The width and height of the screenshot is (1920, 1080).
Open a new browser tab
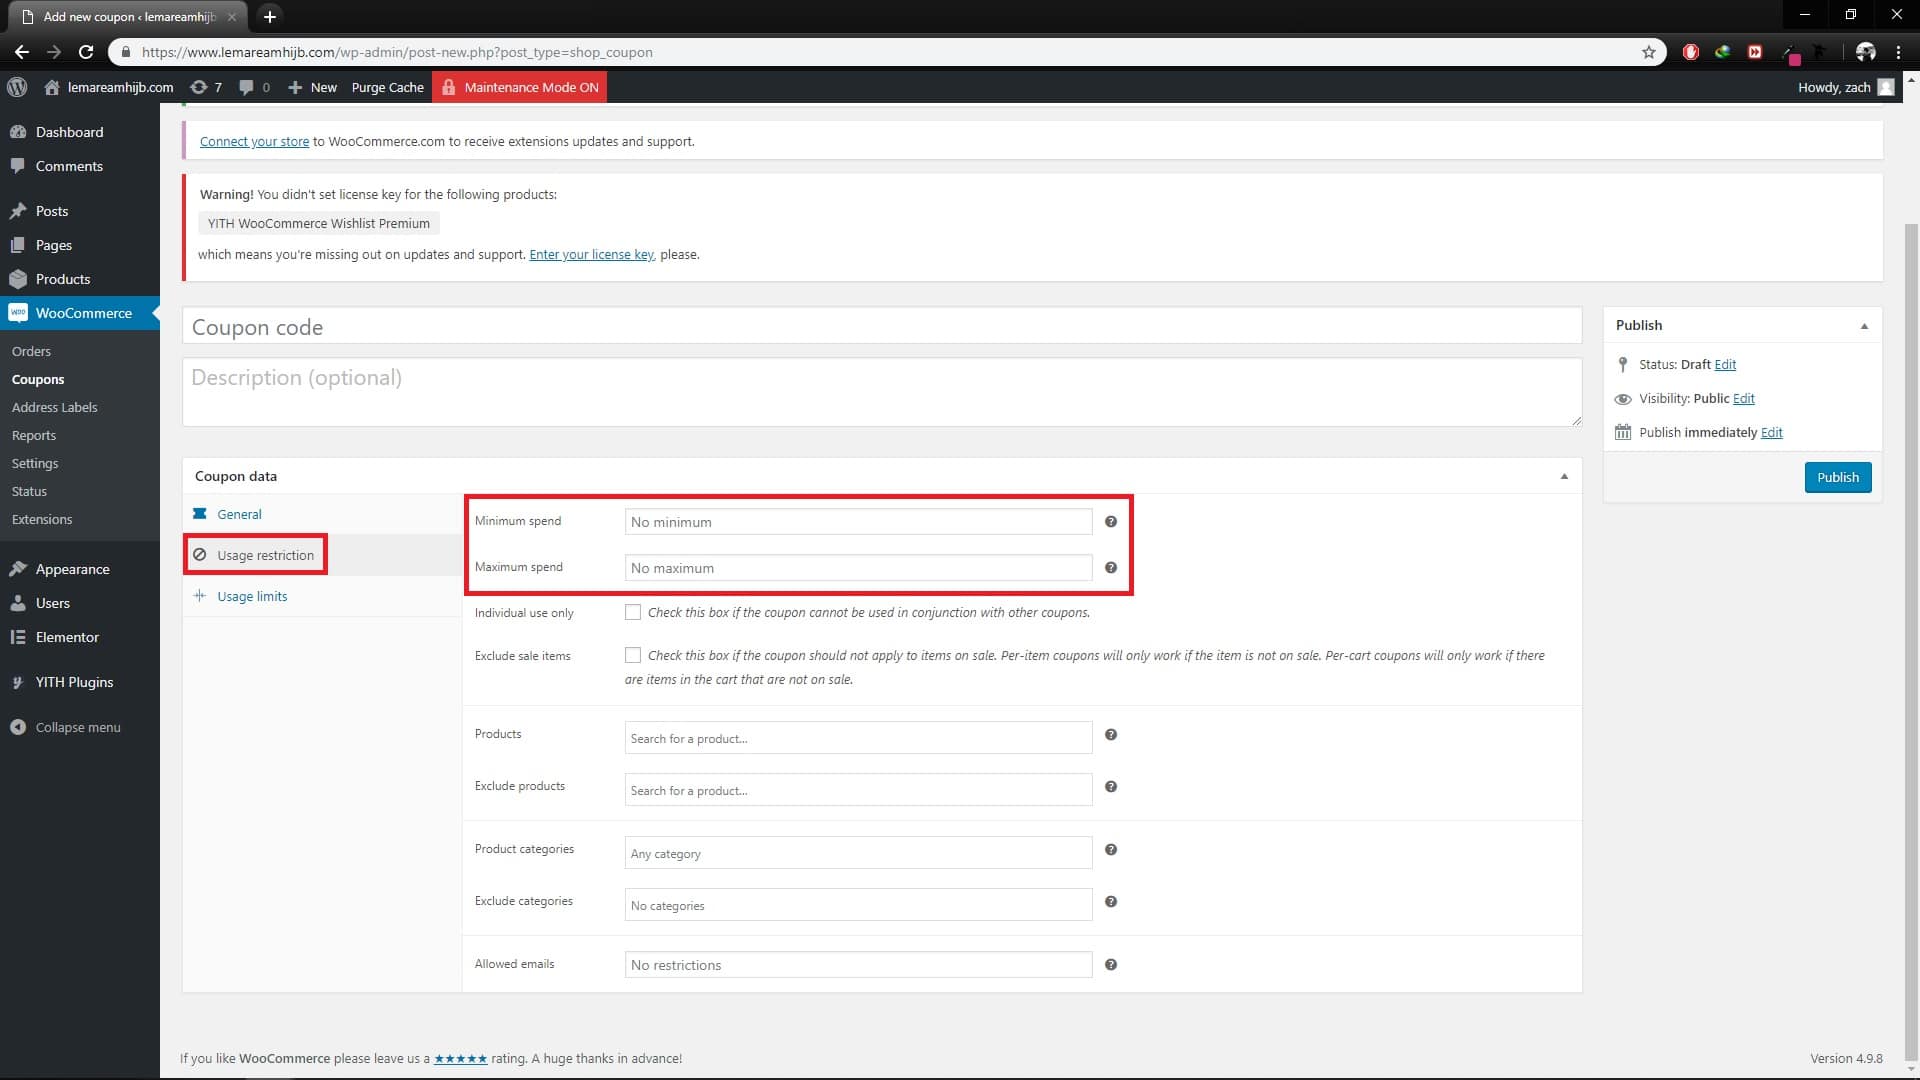click(269, 16)
